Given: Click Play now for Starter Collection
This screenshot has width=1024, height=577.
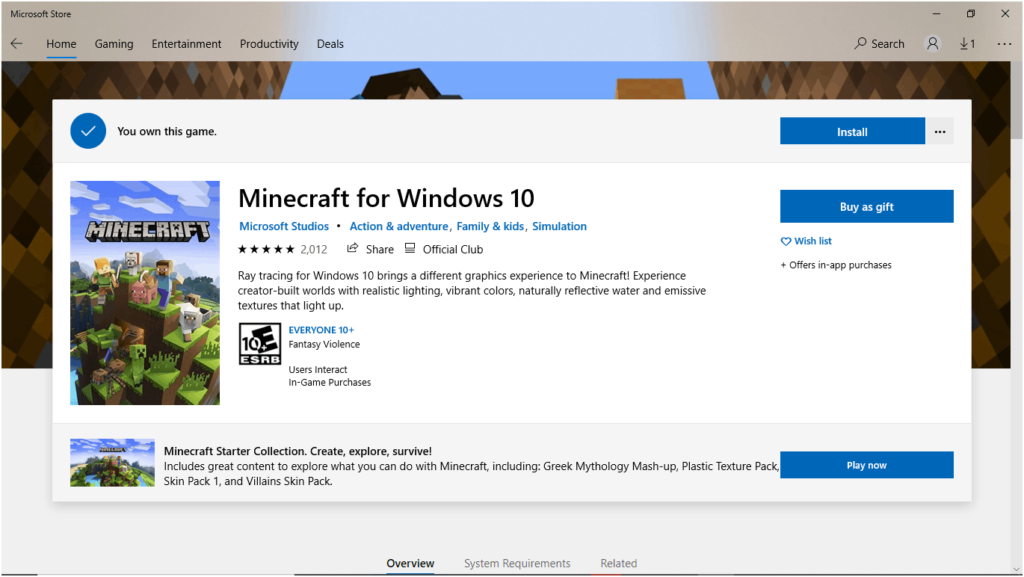Looking at the screenshot, I should pos(866,465).
